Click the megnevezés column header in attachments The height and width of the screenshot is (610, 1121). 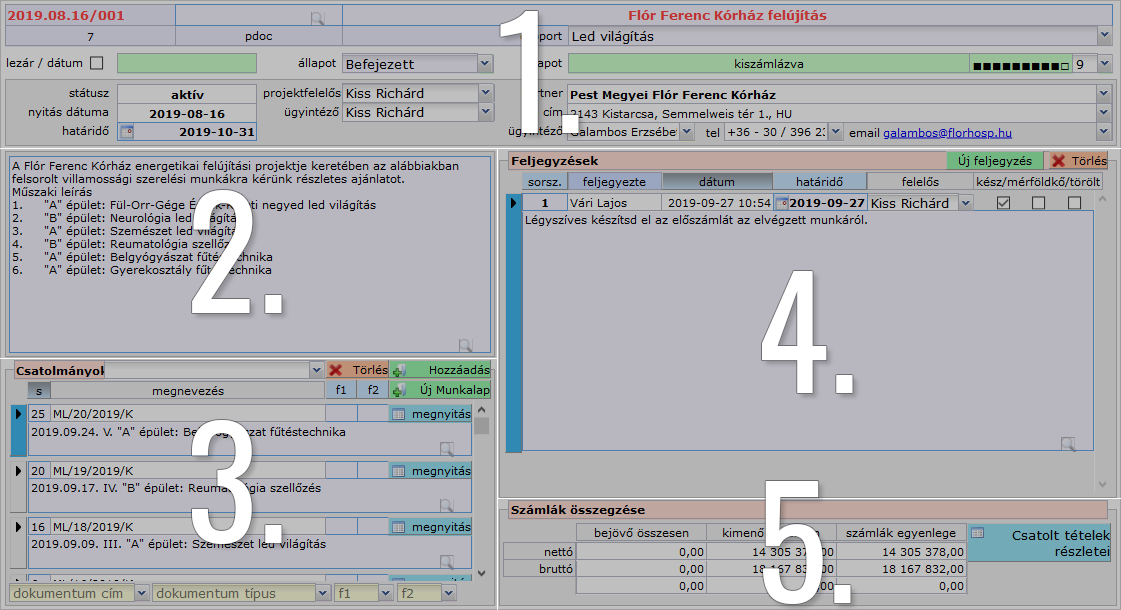click(x=187, y=390)
